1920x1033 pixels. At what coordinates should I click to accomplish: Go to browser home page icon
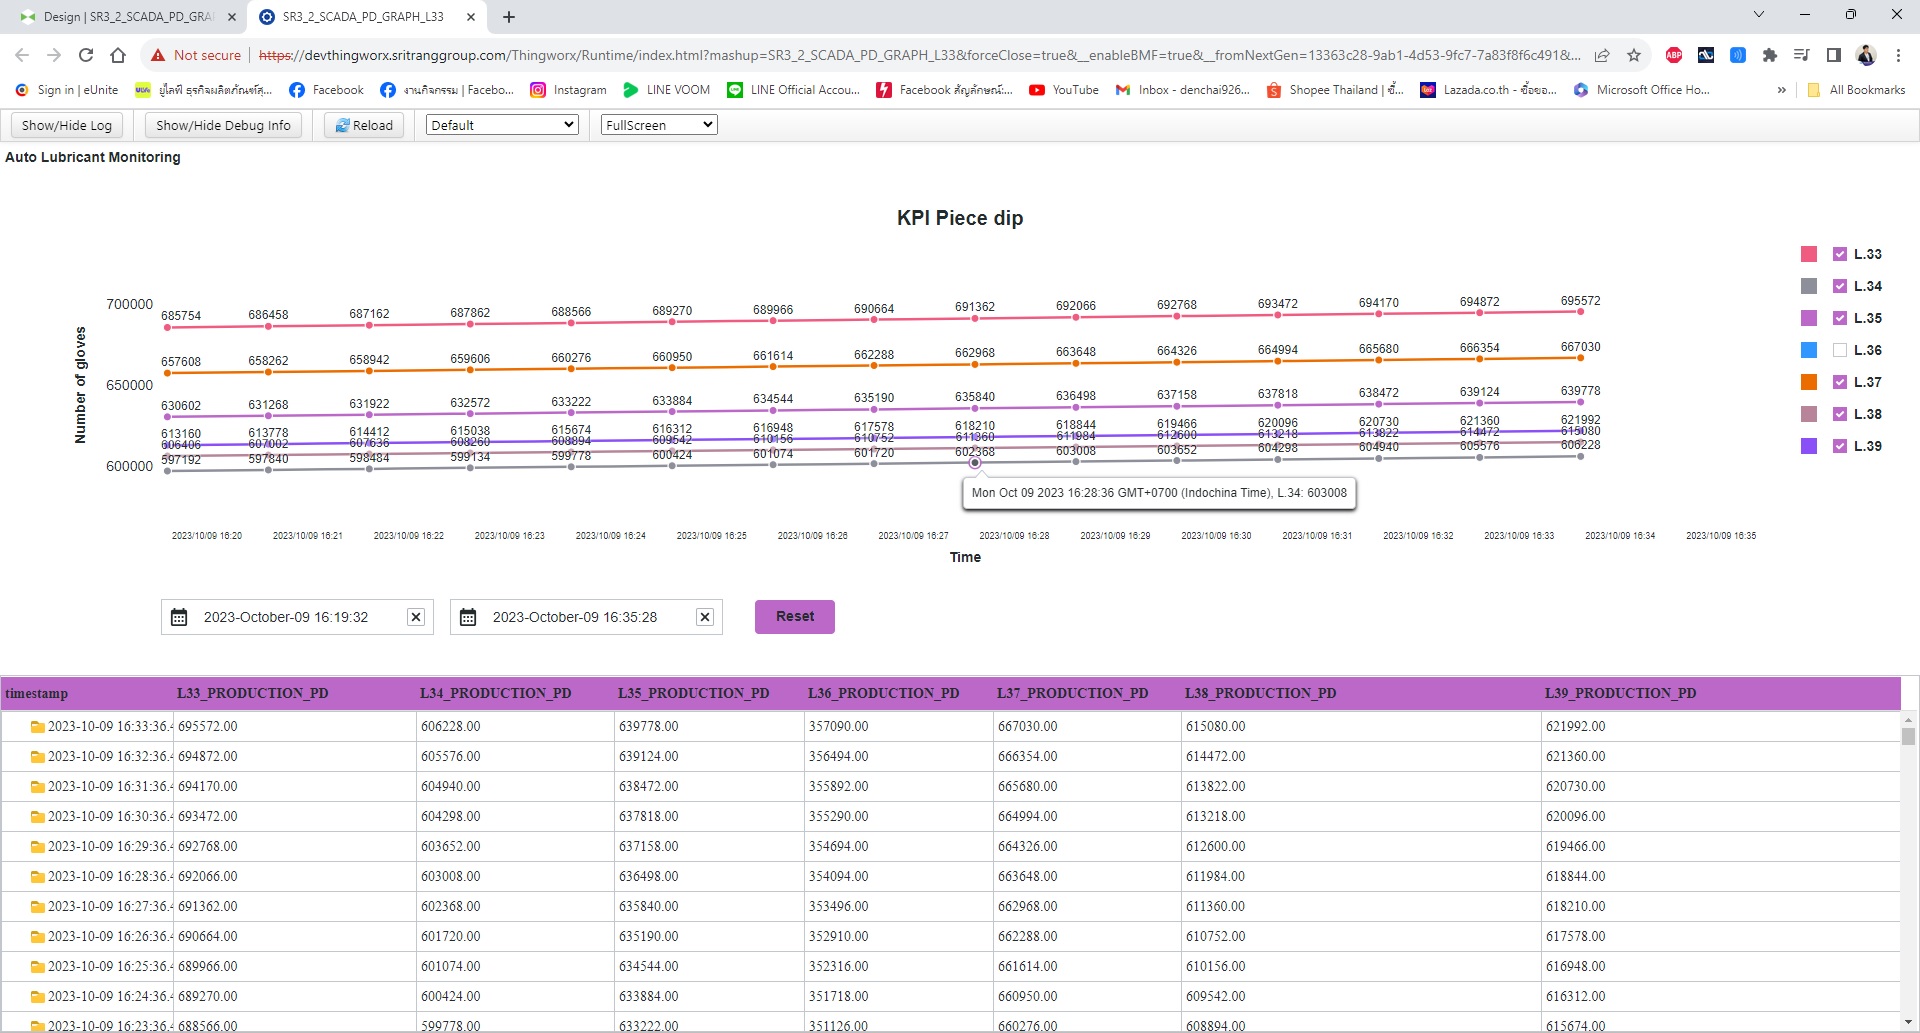coord(118,55)
